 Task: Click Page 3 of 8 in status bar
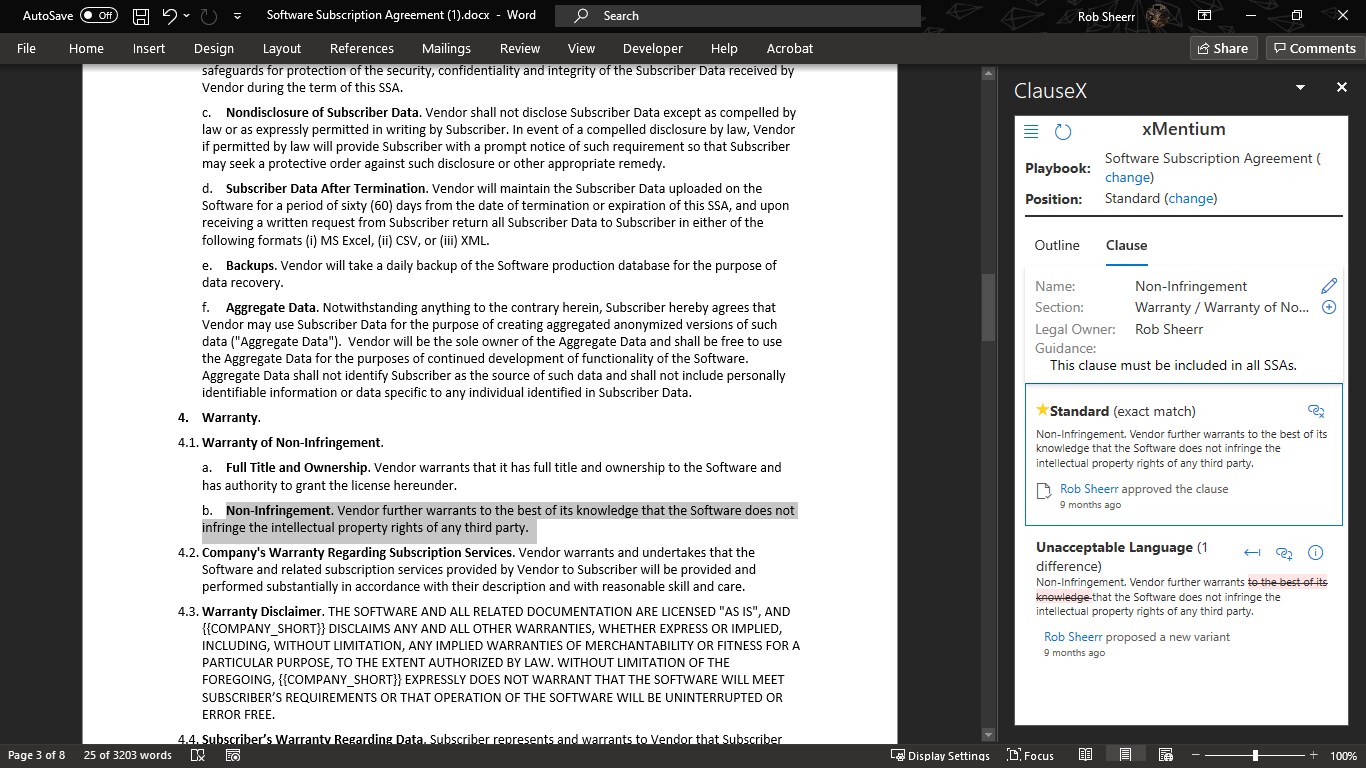37,755
